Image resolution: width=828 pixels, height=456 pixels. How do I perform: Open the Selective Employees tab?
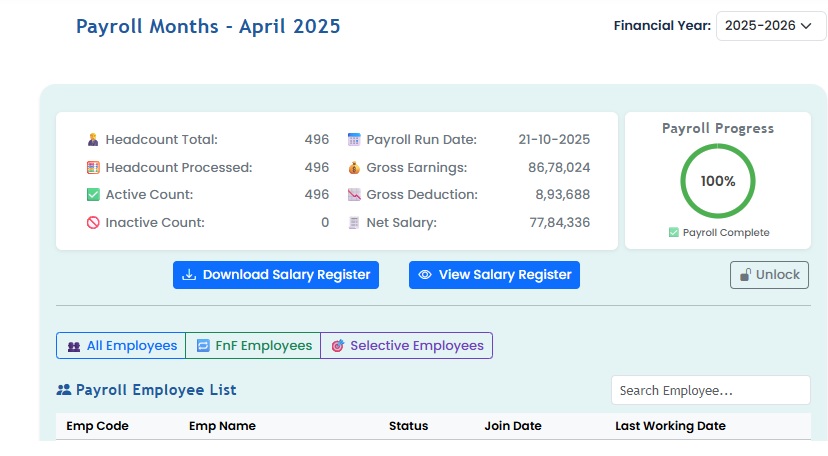(406, 346)
